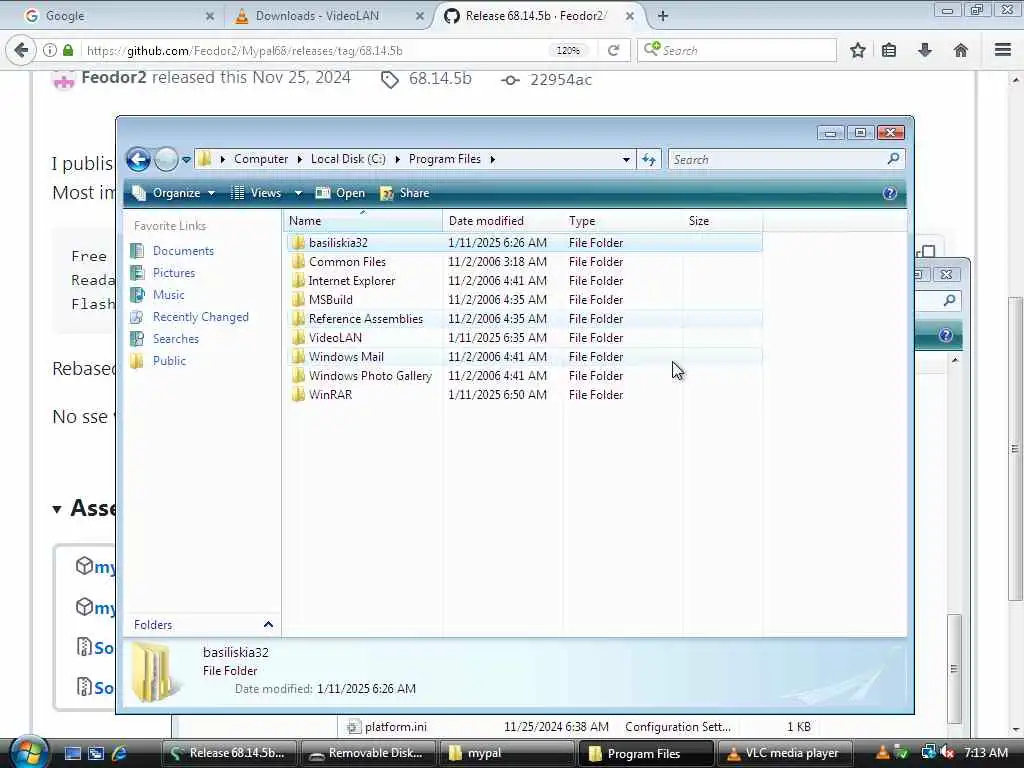
Task: Open a new browser tab with plus
Action: click(663, 16)
